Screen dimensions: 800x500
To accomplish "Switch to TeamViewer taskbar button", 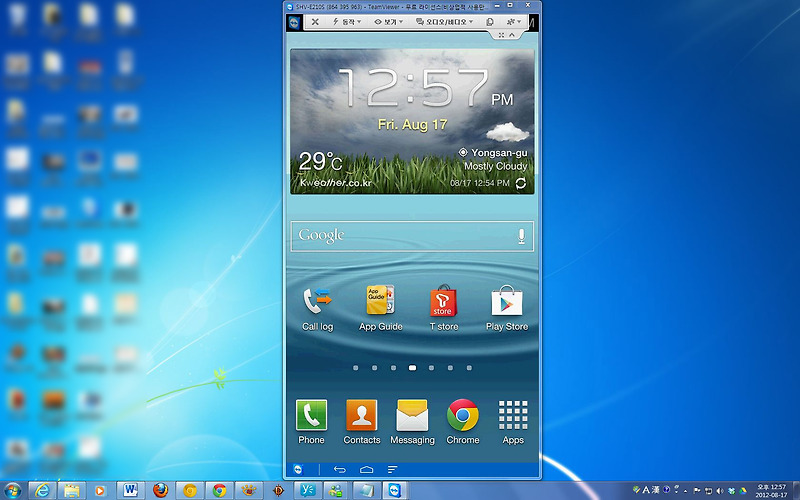I will (x=395, y=490).
